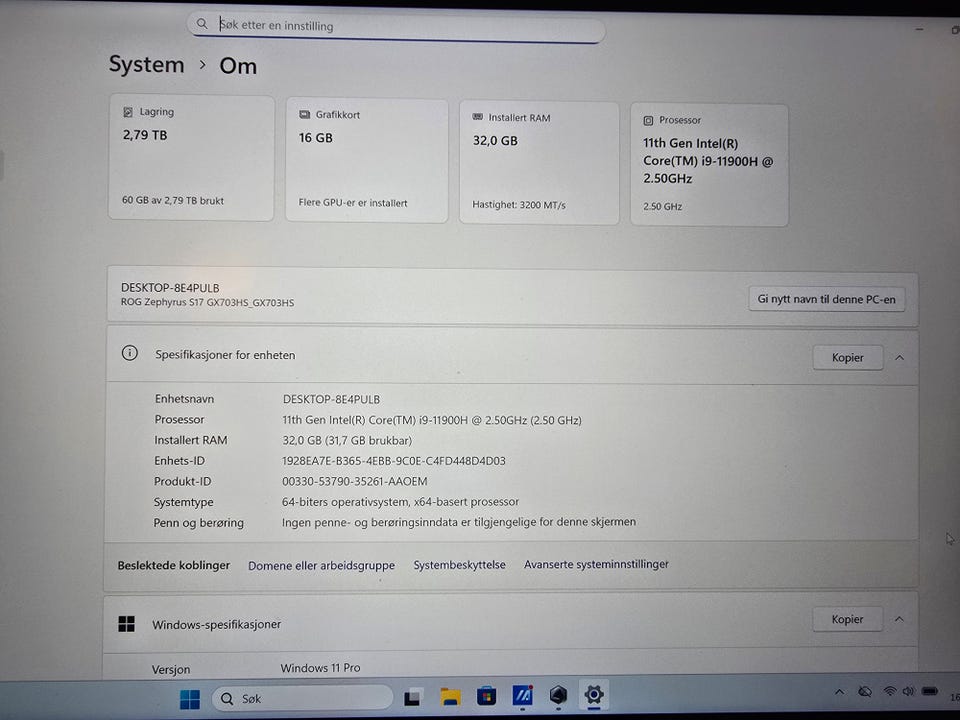Open Systembeskyttelse link
Image resolution: width=960 pixels, height=720 pixels.
click(x=459, y=564)
